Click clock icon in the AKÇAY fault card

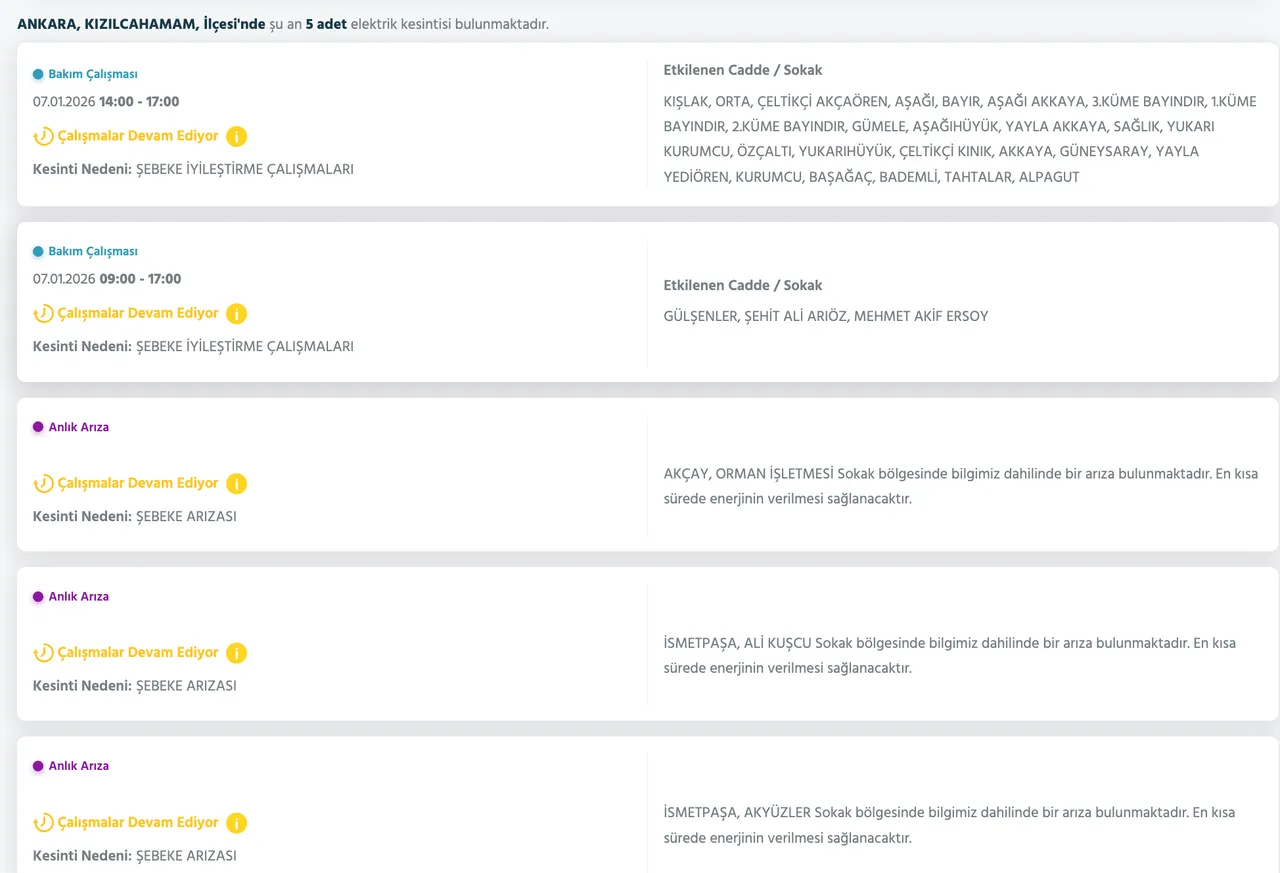(43, 484)
